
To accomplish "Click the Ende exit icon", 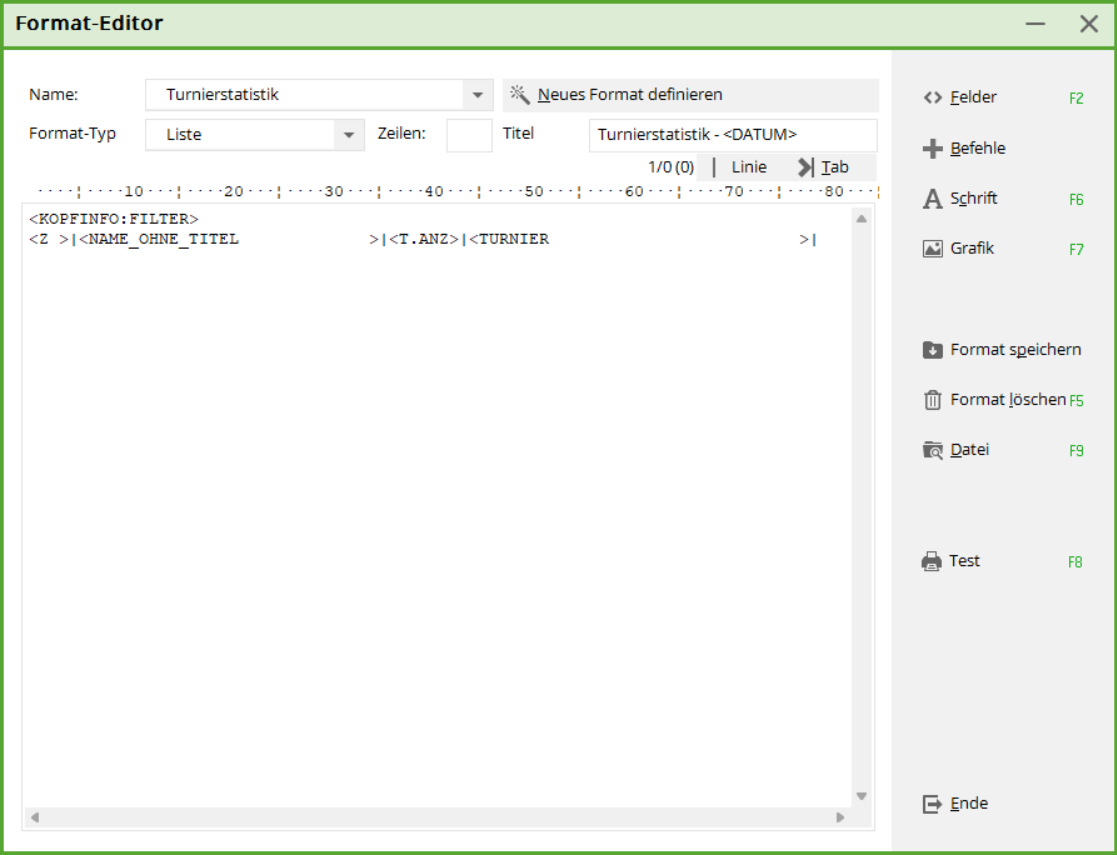I will coord(932,804).
